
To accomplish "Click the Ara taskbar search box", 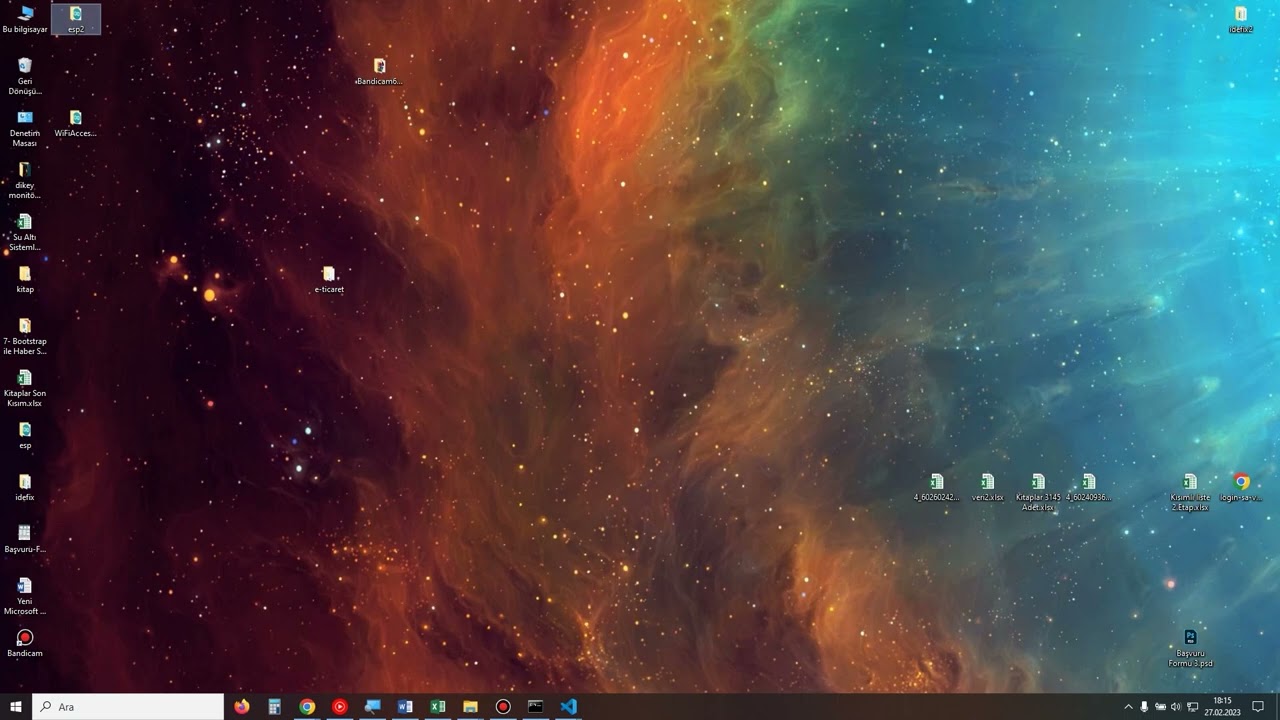I will point(128,707).
